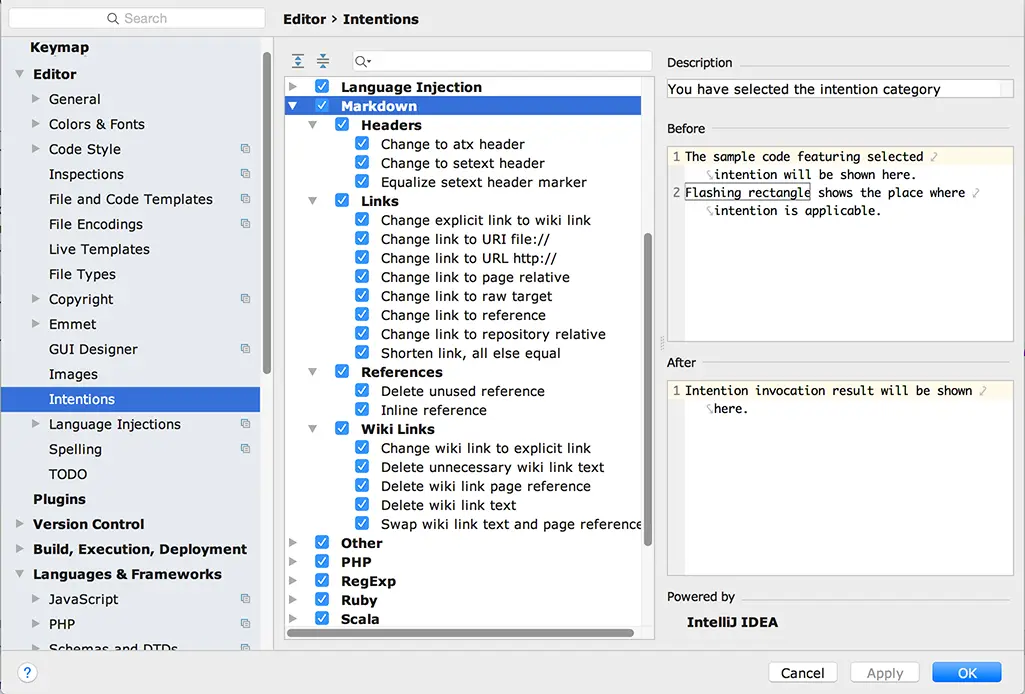The image size is (1025, 694).
Task: Click the project-level icon next to Inspections
Action: [245, 174]
